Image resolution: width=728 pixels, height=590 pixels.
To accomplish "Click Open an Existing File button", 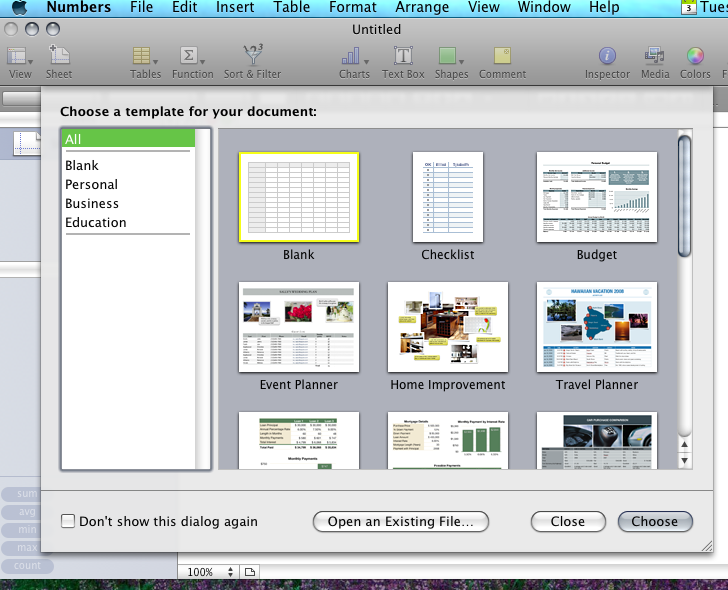I will 401,521.
